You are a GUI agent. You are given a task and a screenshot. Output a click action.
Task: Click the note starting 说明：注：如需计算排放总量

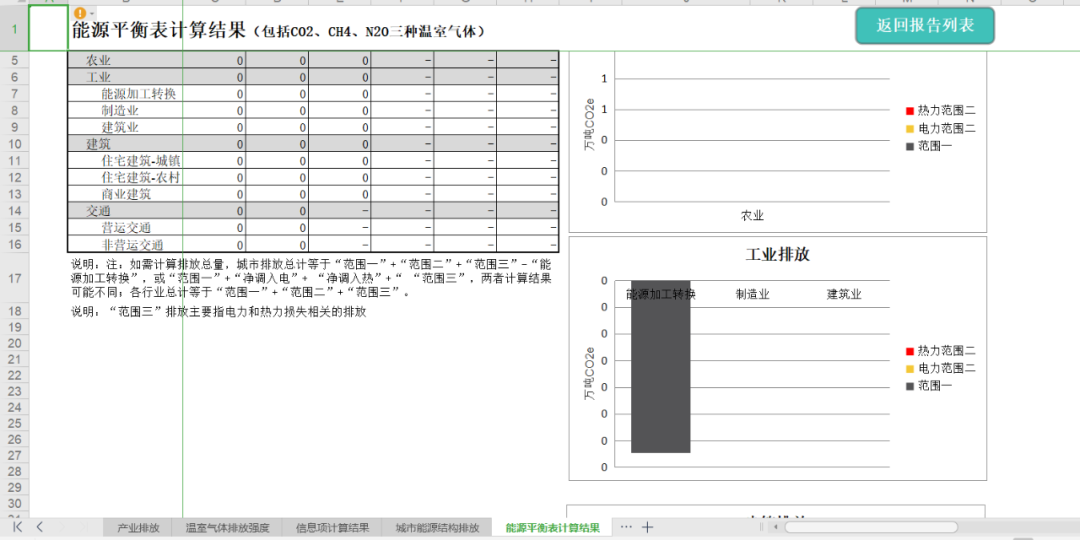311,278
